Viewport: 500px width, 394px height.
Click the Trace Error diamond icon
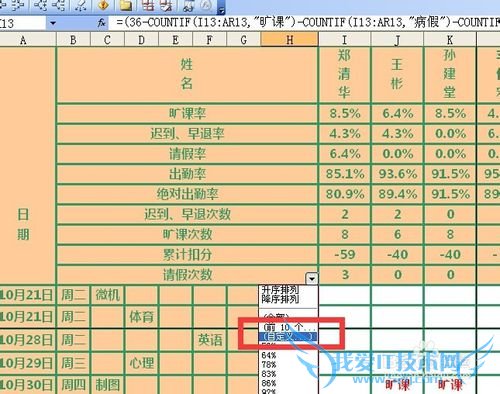pyautogui.click(x=104, y=5)
